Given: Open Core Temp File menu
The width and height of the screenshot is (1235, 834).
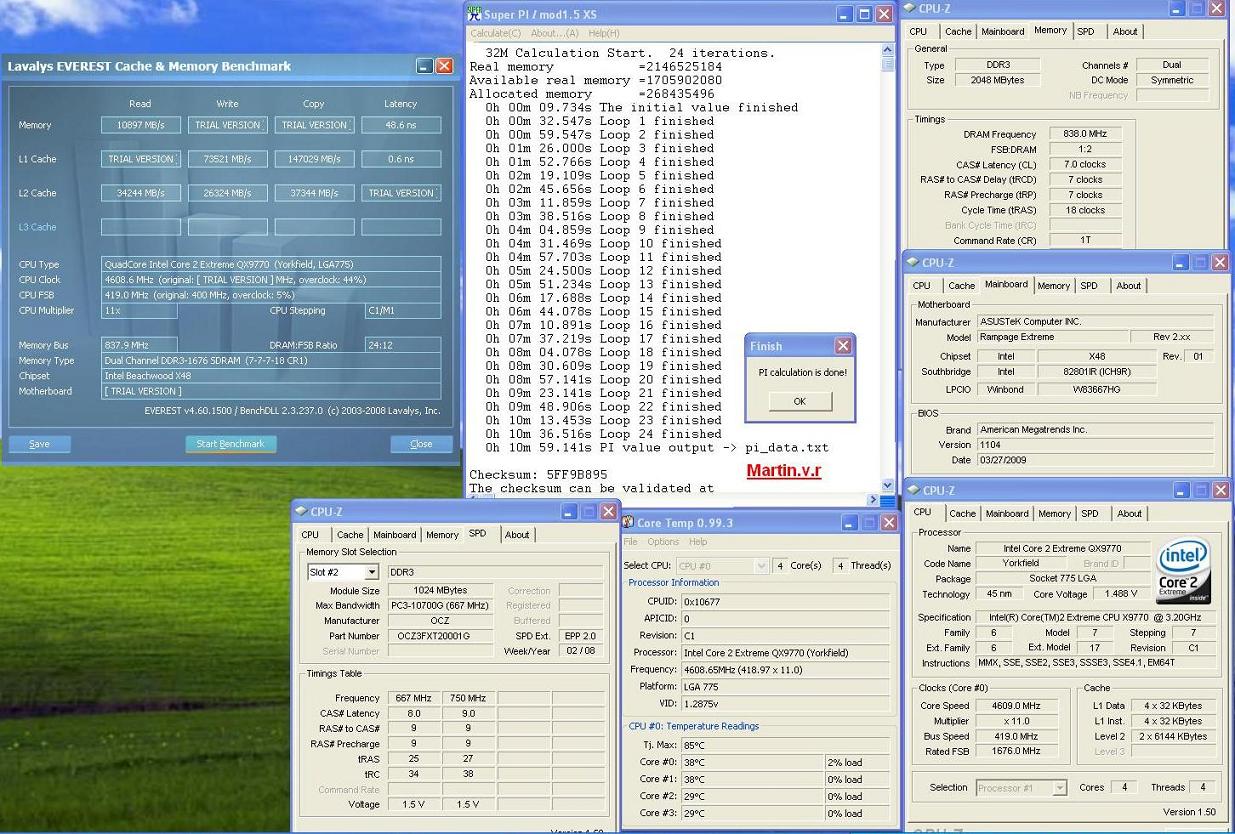Looking at the screenshot, I should coord(631,542).
